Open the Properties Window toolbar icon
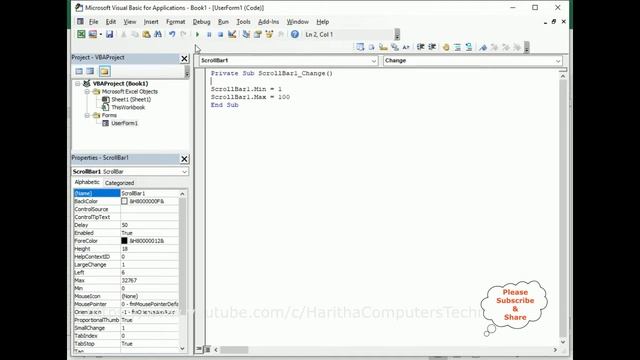Screen dimensions: 640x360 coord(258,34)
